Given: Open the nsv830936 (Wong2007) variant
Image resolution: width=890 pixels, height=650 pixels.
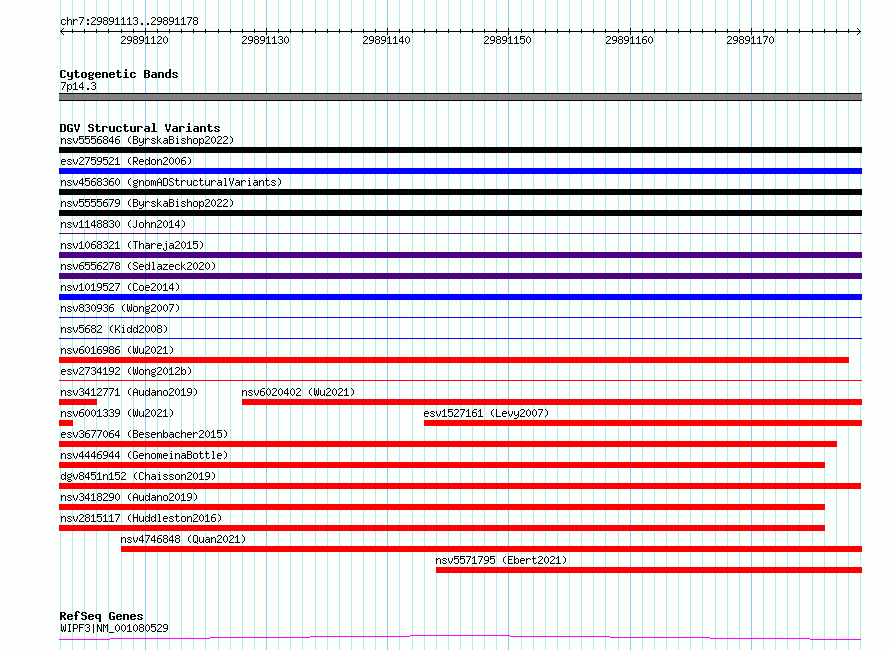Looking at the screenshot, I should 120,308.
